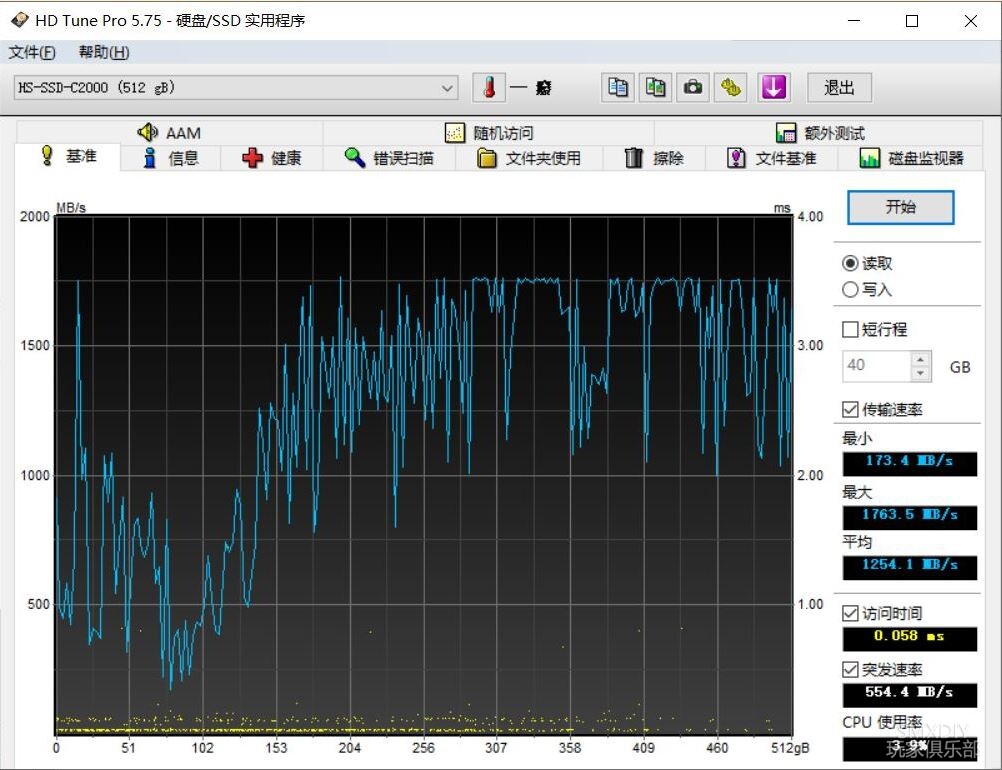
Task: Minimize the HD Tune Pro window
Action: [854, 20]
